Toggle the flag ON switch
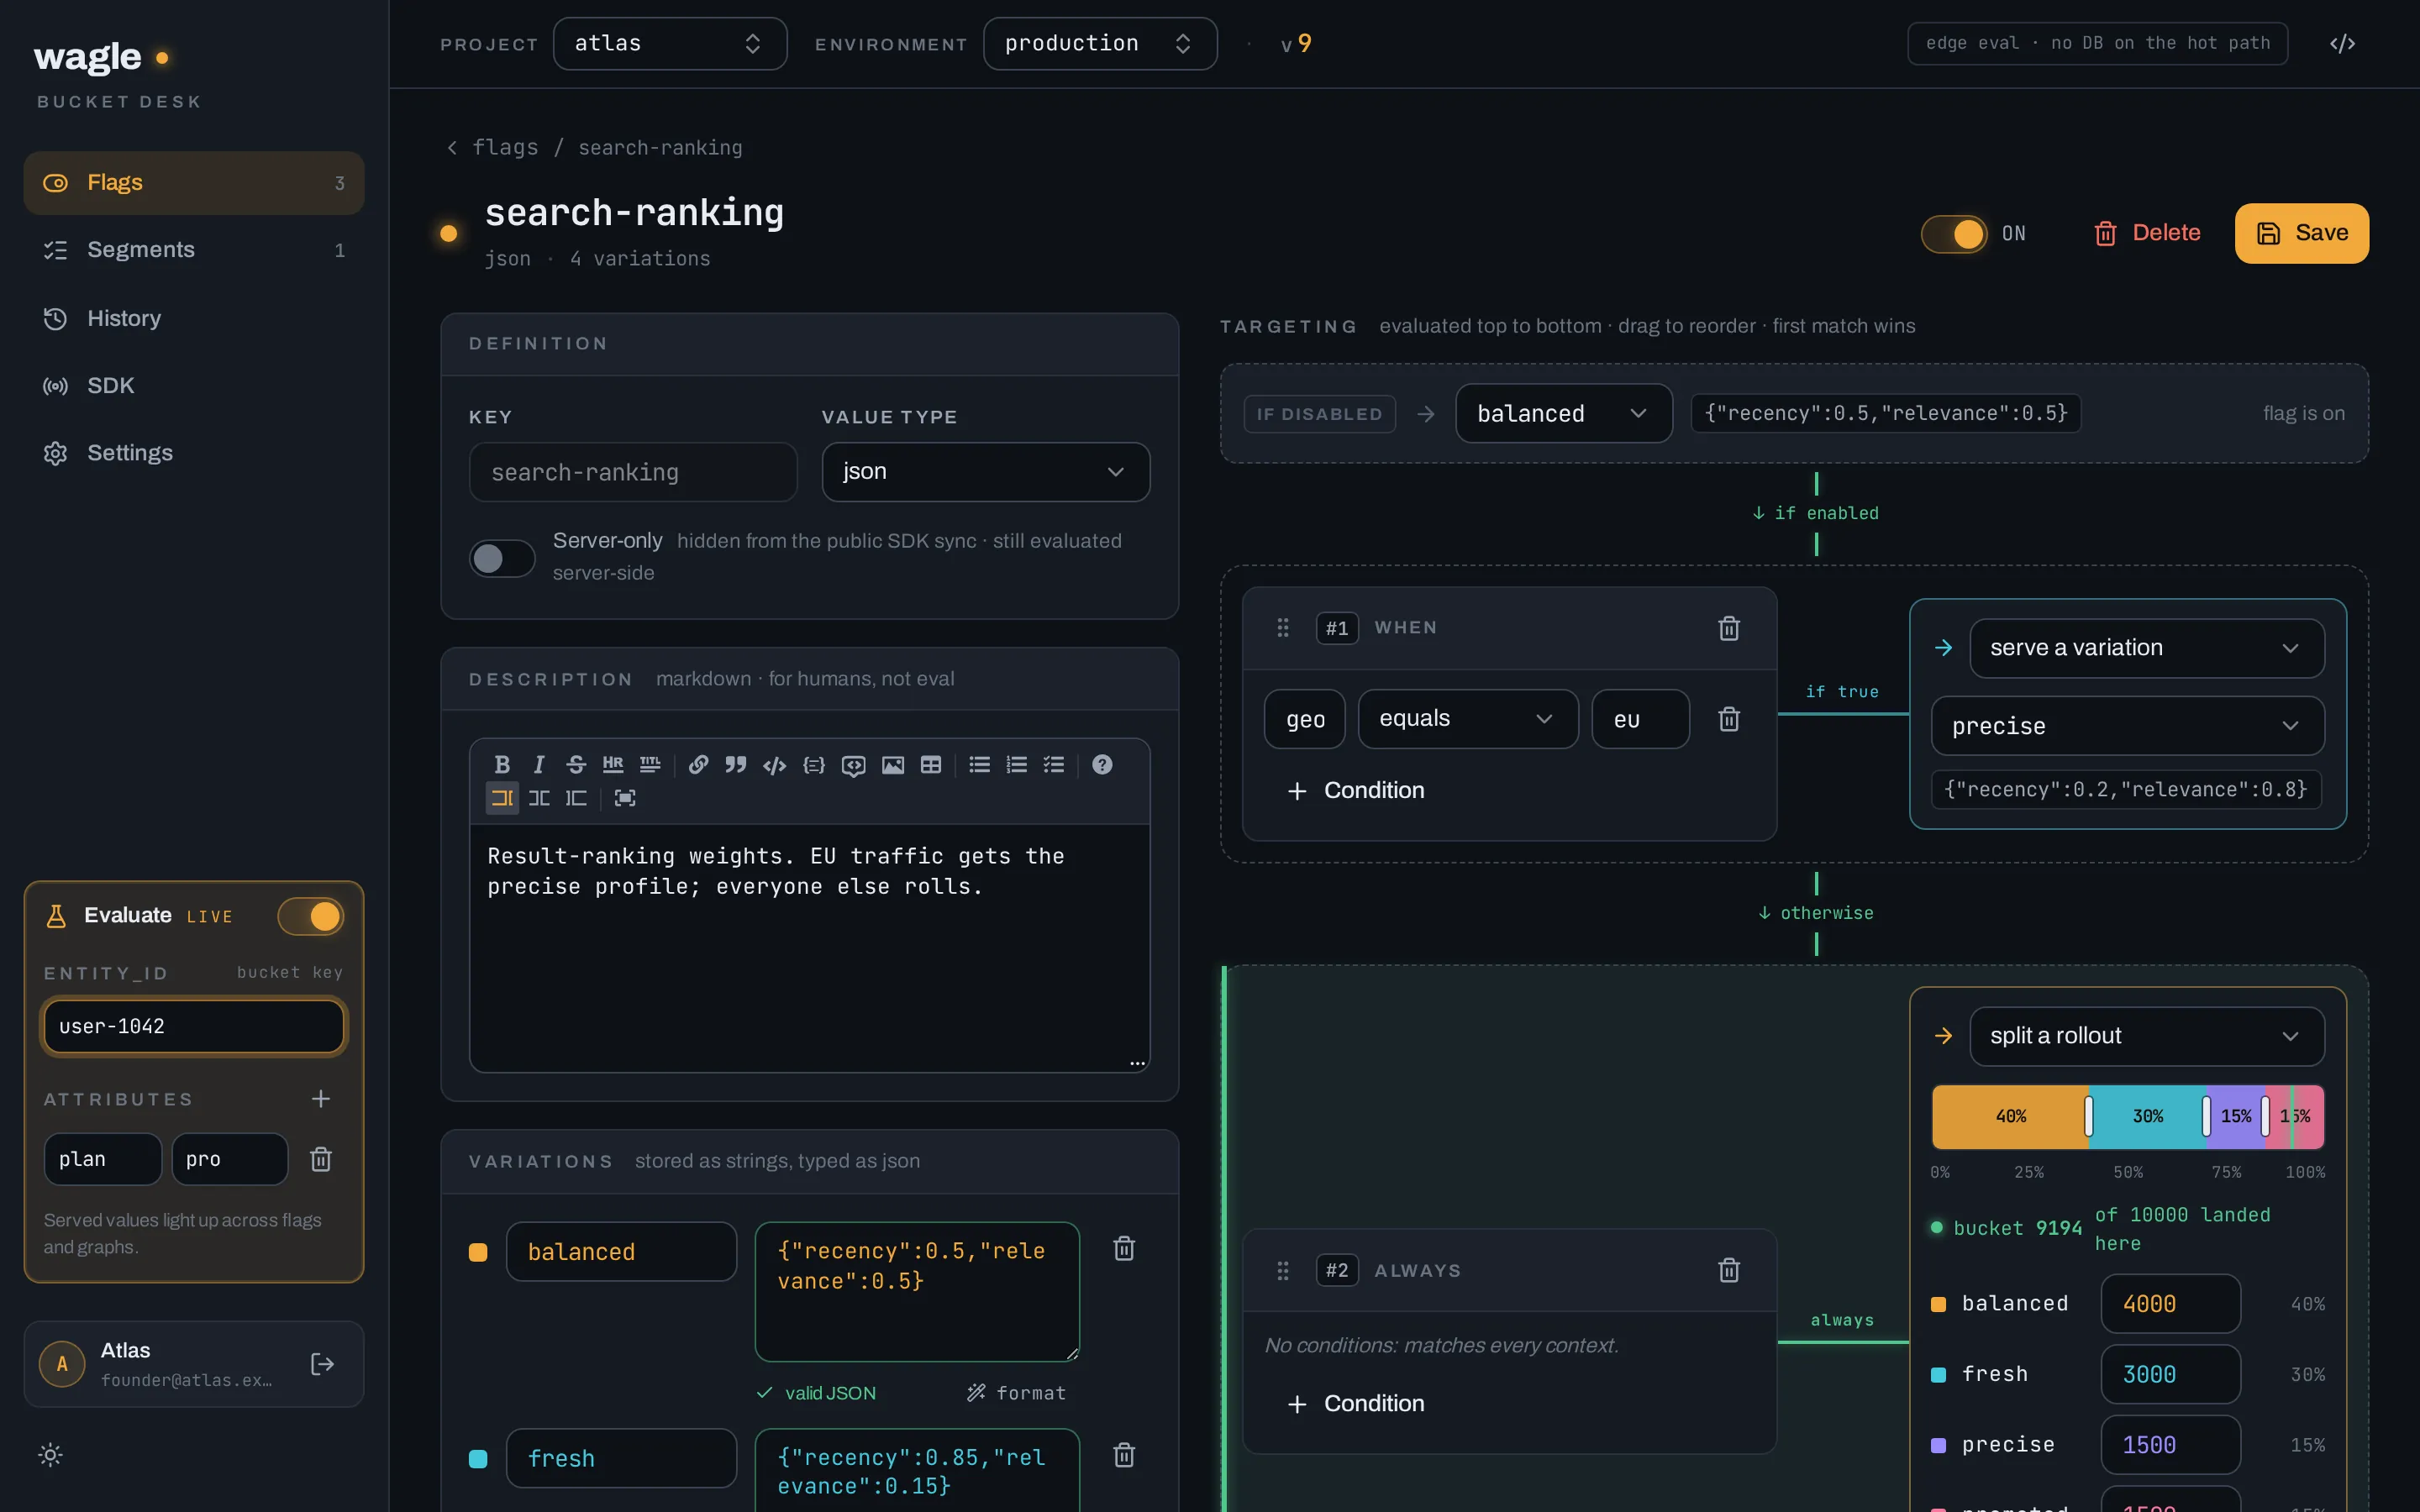The image size is (2420, 1512). click(1954, 234)
